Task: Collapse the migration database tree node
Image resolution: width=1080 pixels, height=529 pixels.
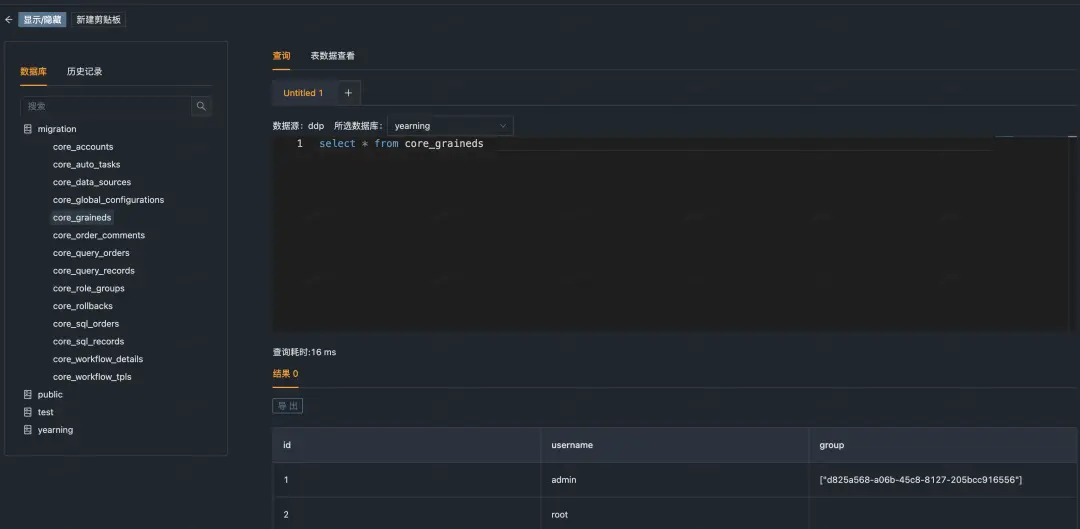Action: (56, 129)
